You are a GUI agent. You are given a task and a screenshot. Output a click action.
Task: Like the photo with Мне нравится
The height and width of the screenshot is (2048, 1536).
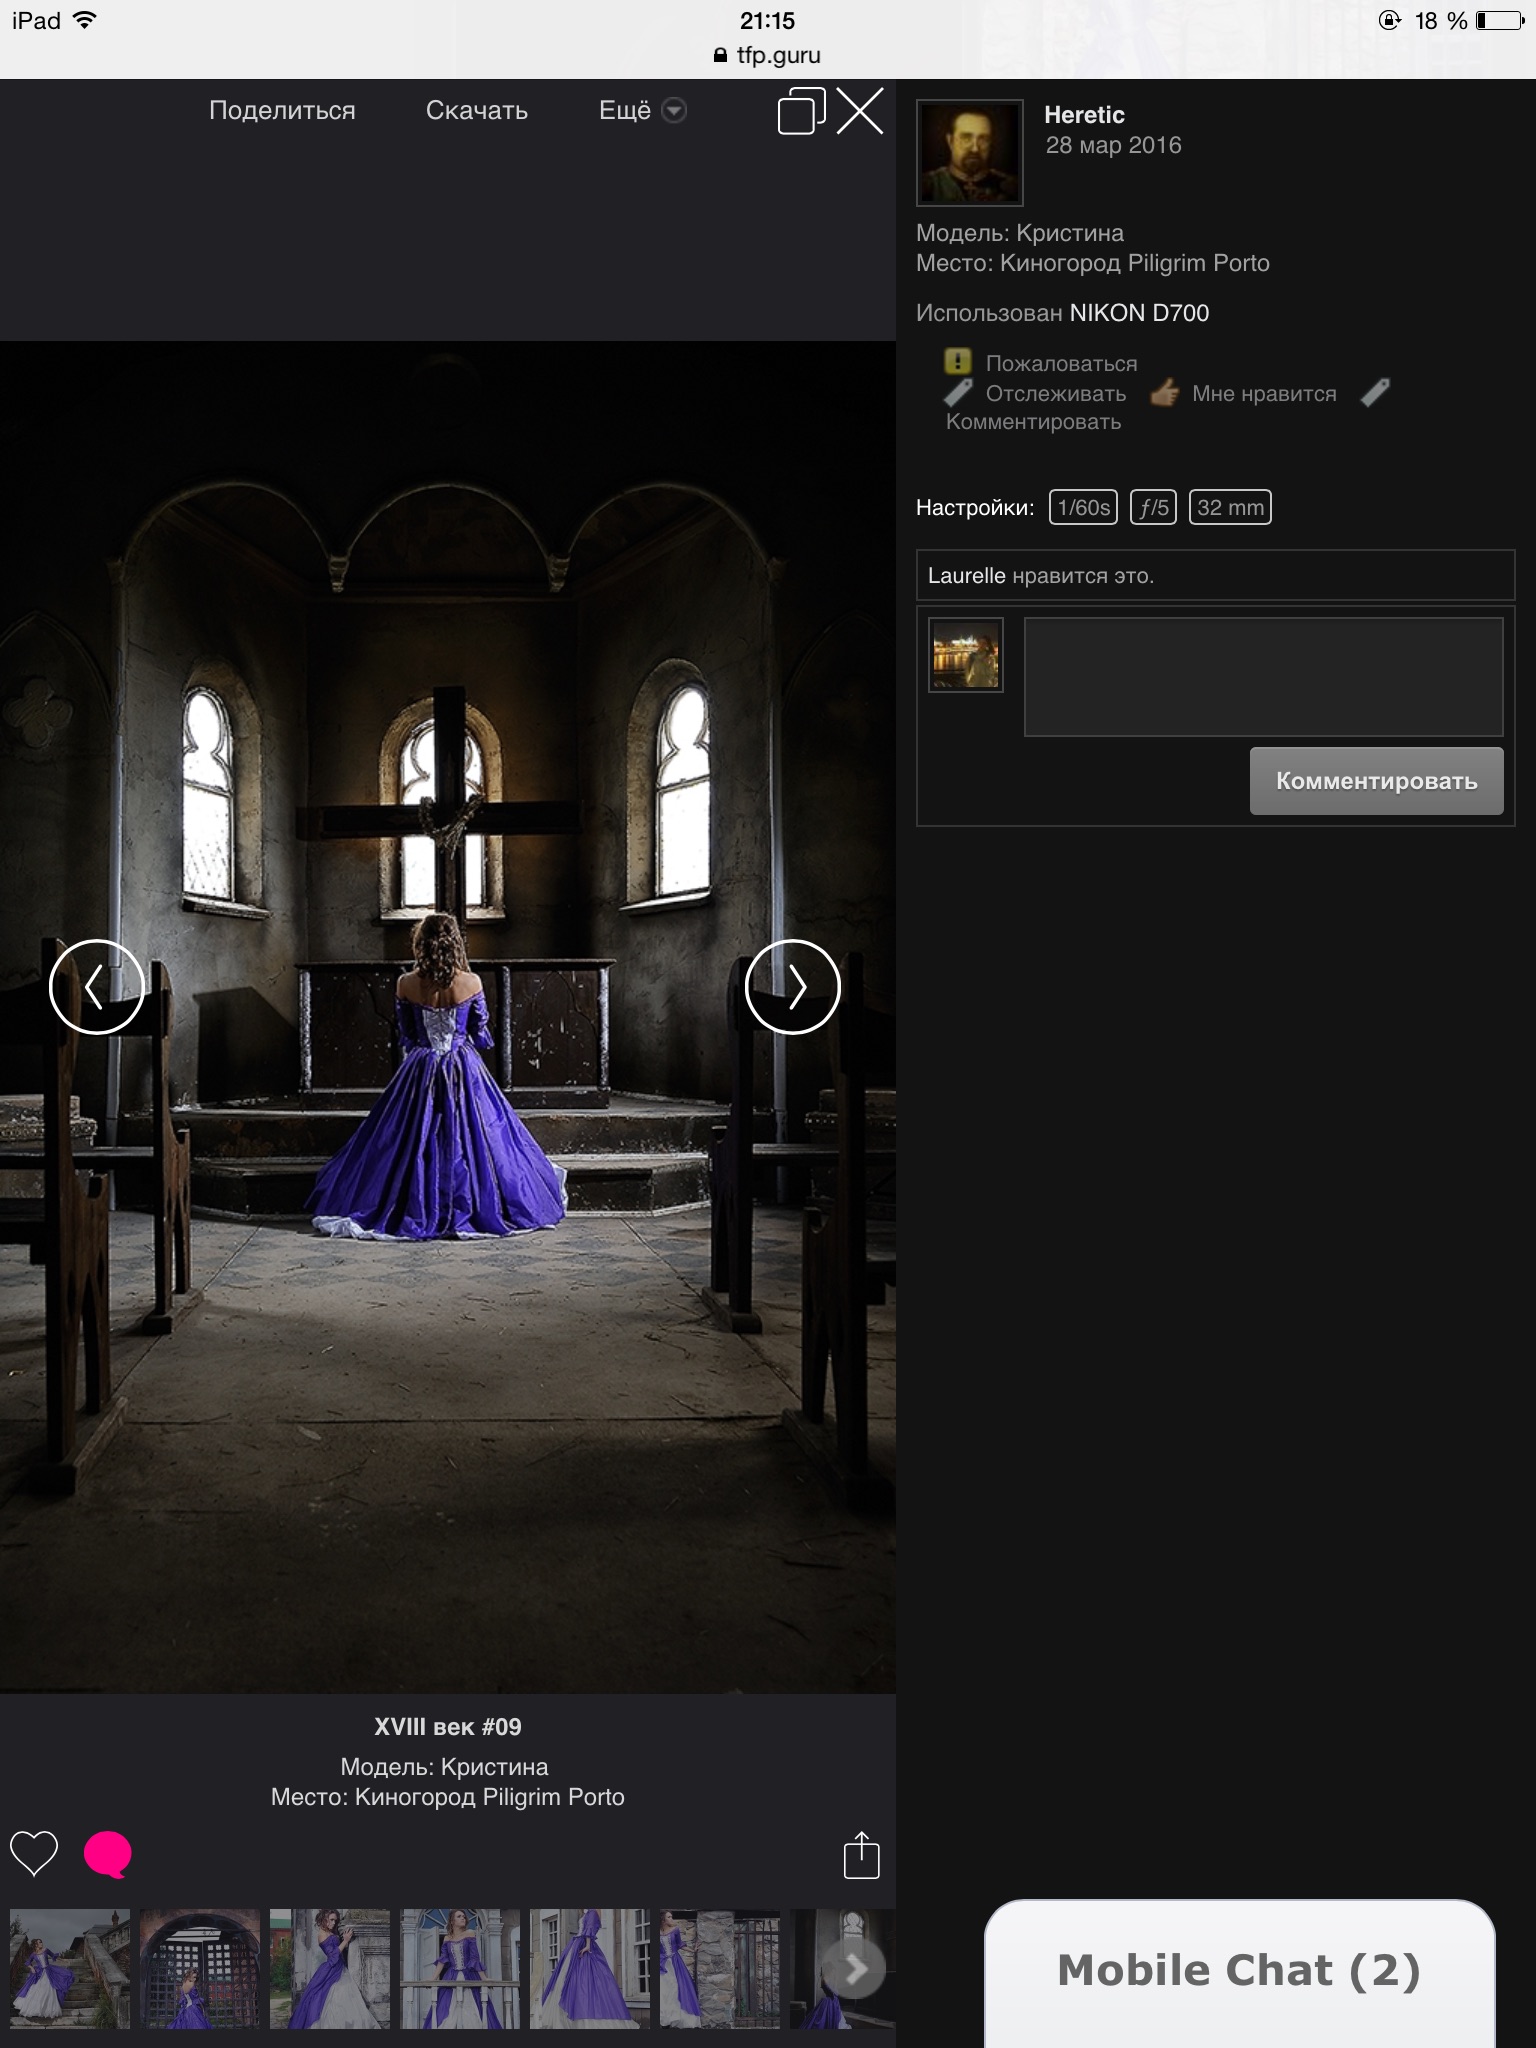1263,394
